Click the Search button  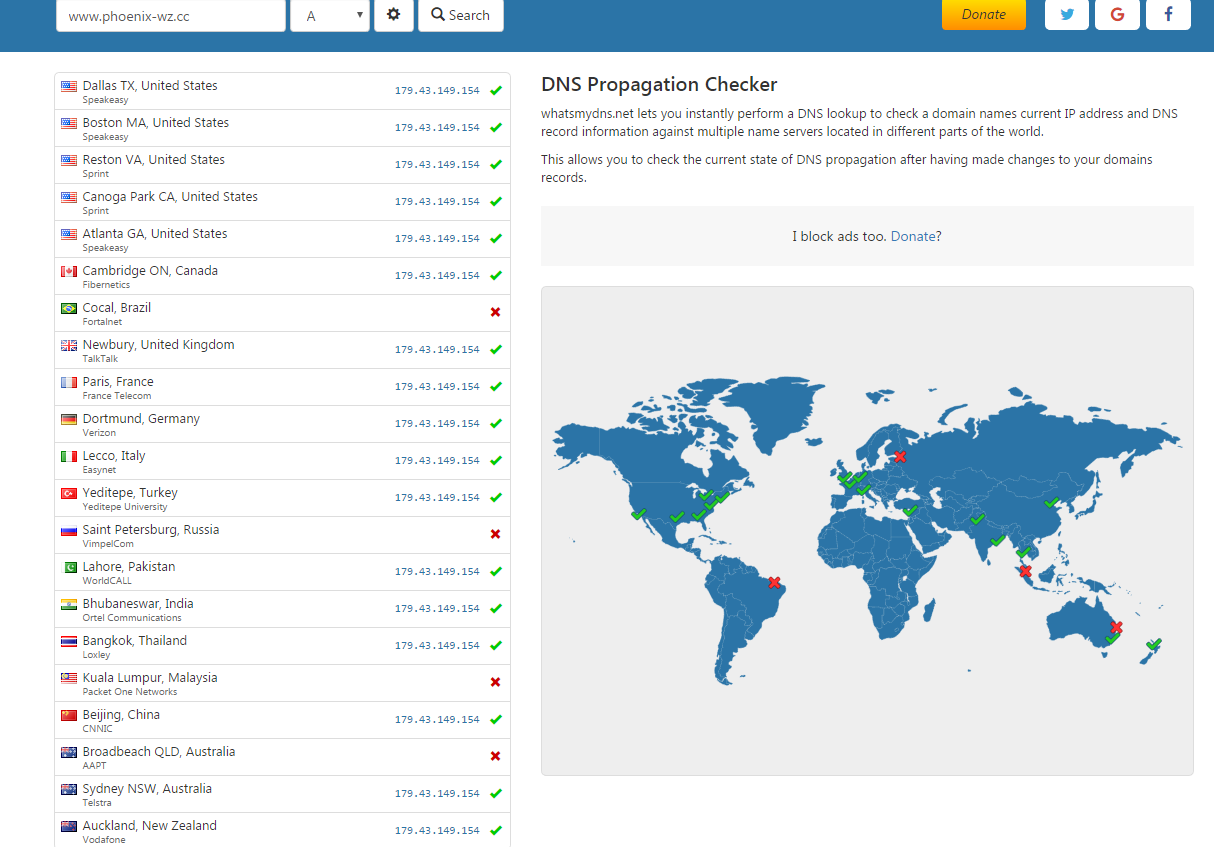click(x=461, y=15)
